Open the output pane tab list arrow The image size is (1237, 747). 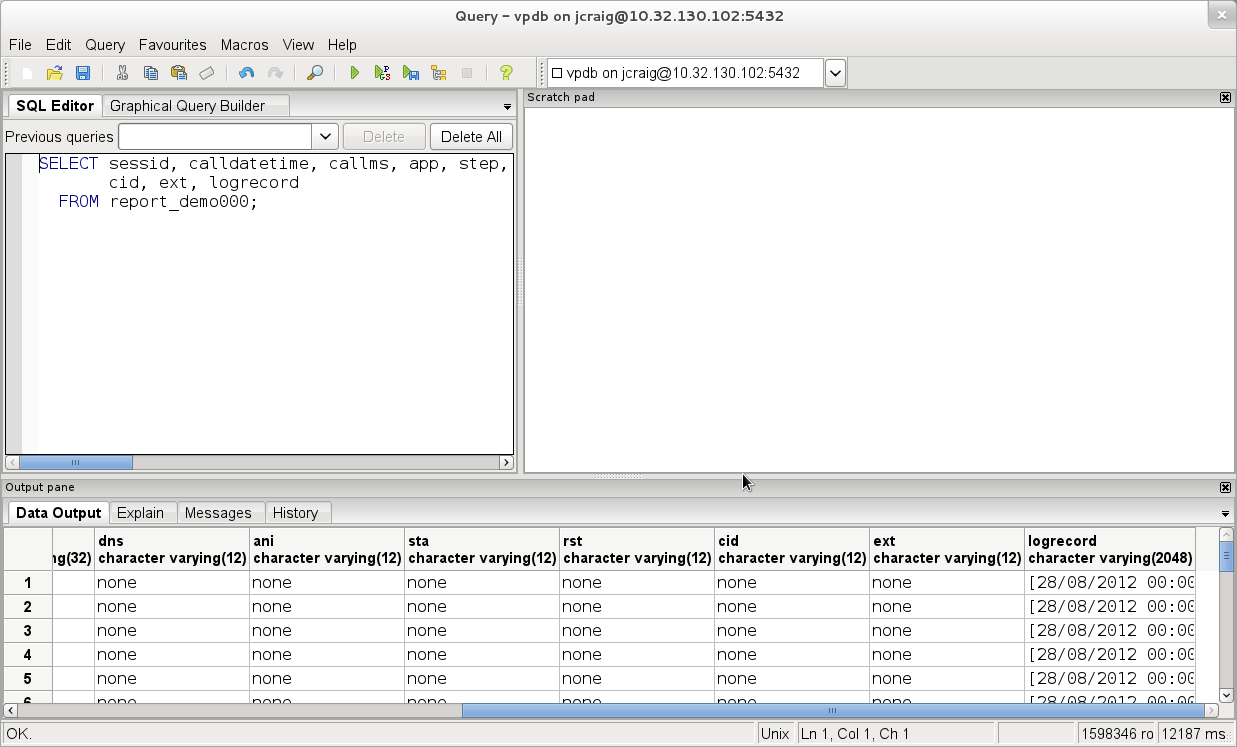1225,513
